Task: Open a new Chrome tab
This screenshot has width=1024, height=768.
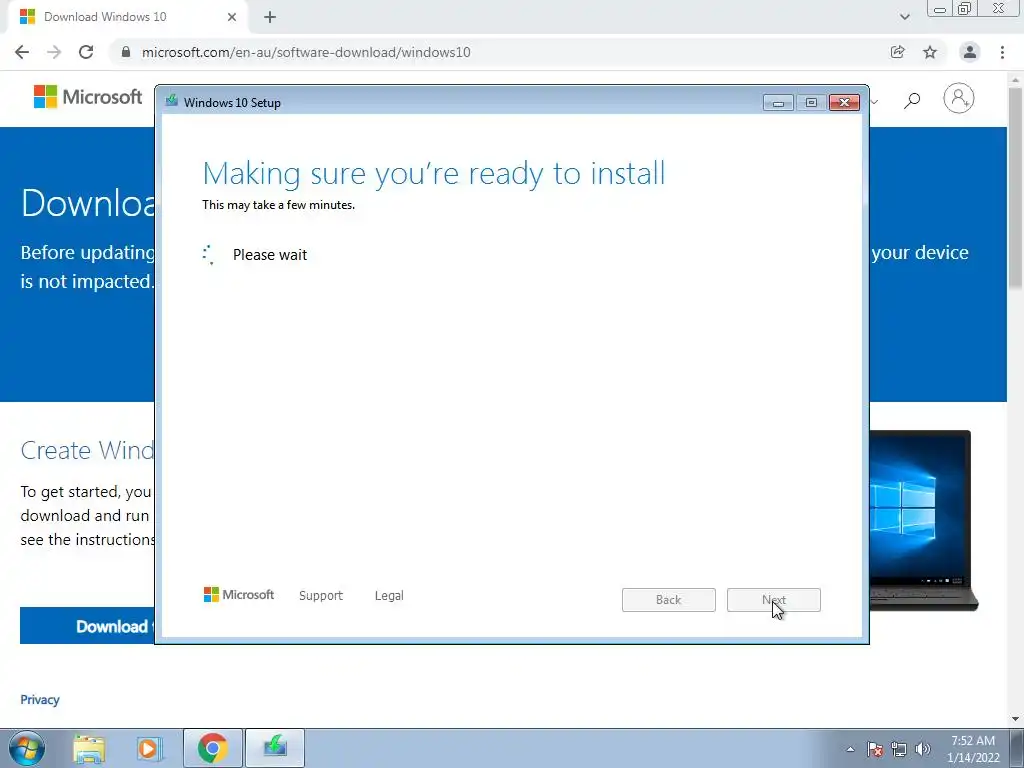Action: click(270, 17)
